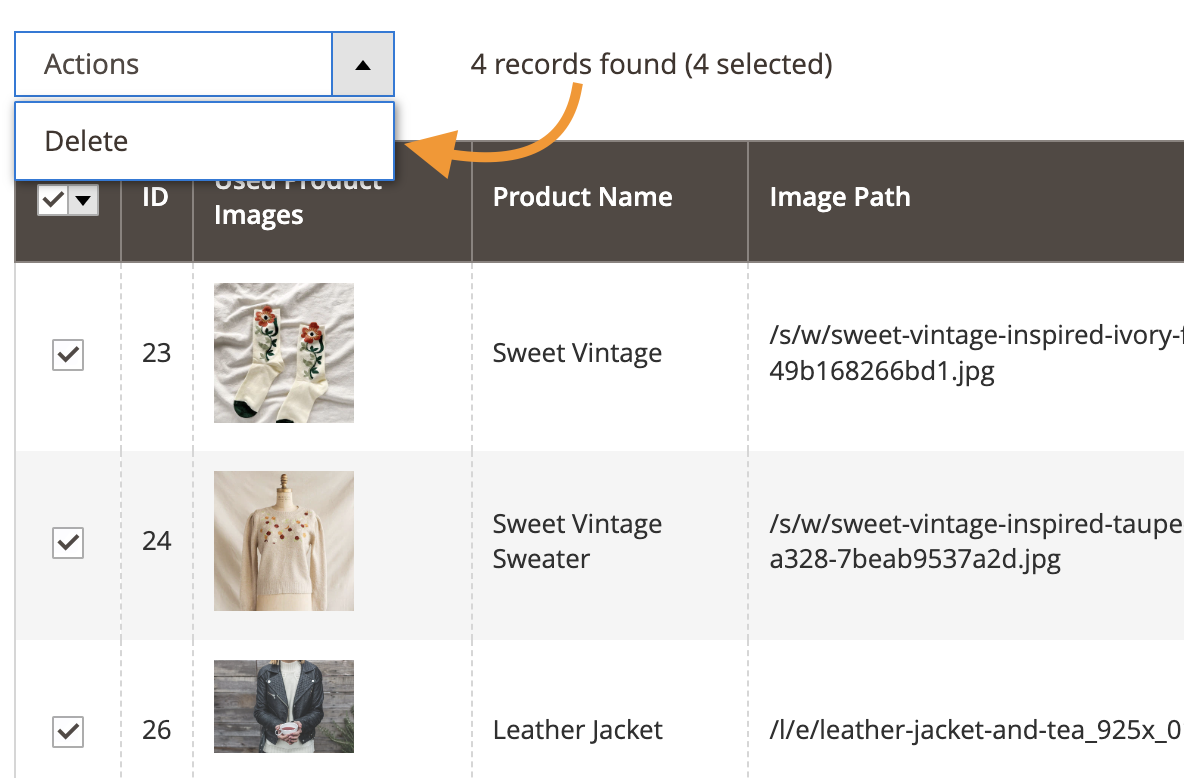Select the ID cell 24
The width and height of the screenshot is (1184, 778).
point(156,541)
